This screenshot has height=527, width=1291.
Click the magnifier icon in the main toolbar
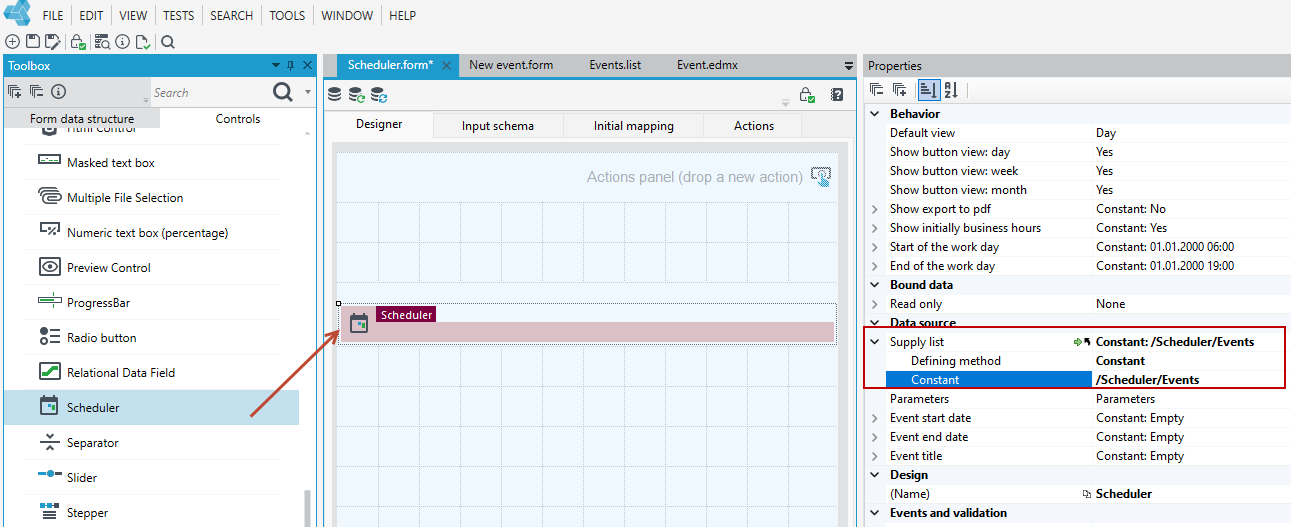pyautogui.click(x=168, y=42)
